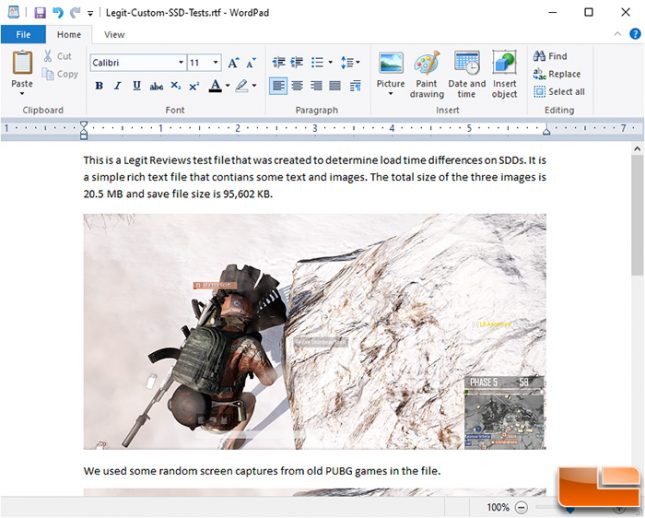The height and width of the screenshot is (518, 645).
Task: Justify the paragraph text
Action: tap(335, 86)
